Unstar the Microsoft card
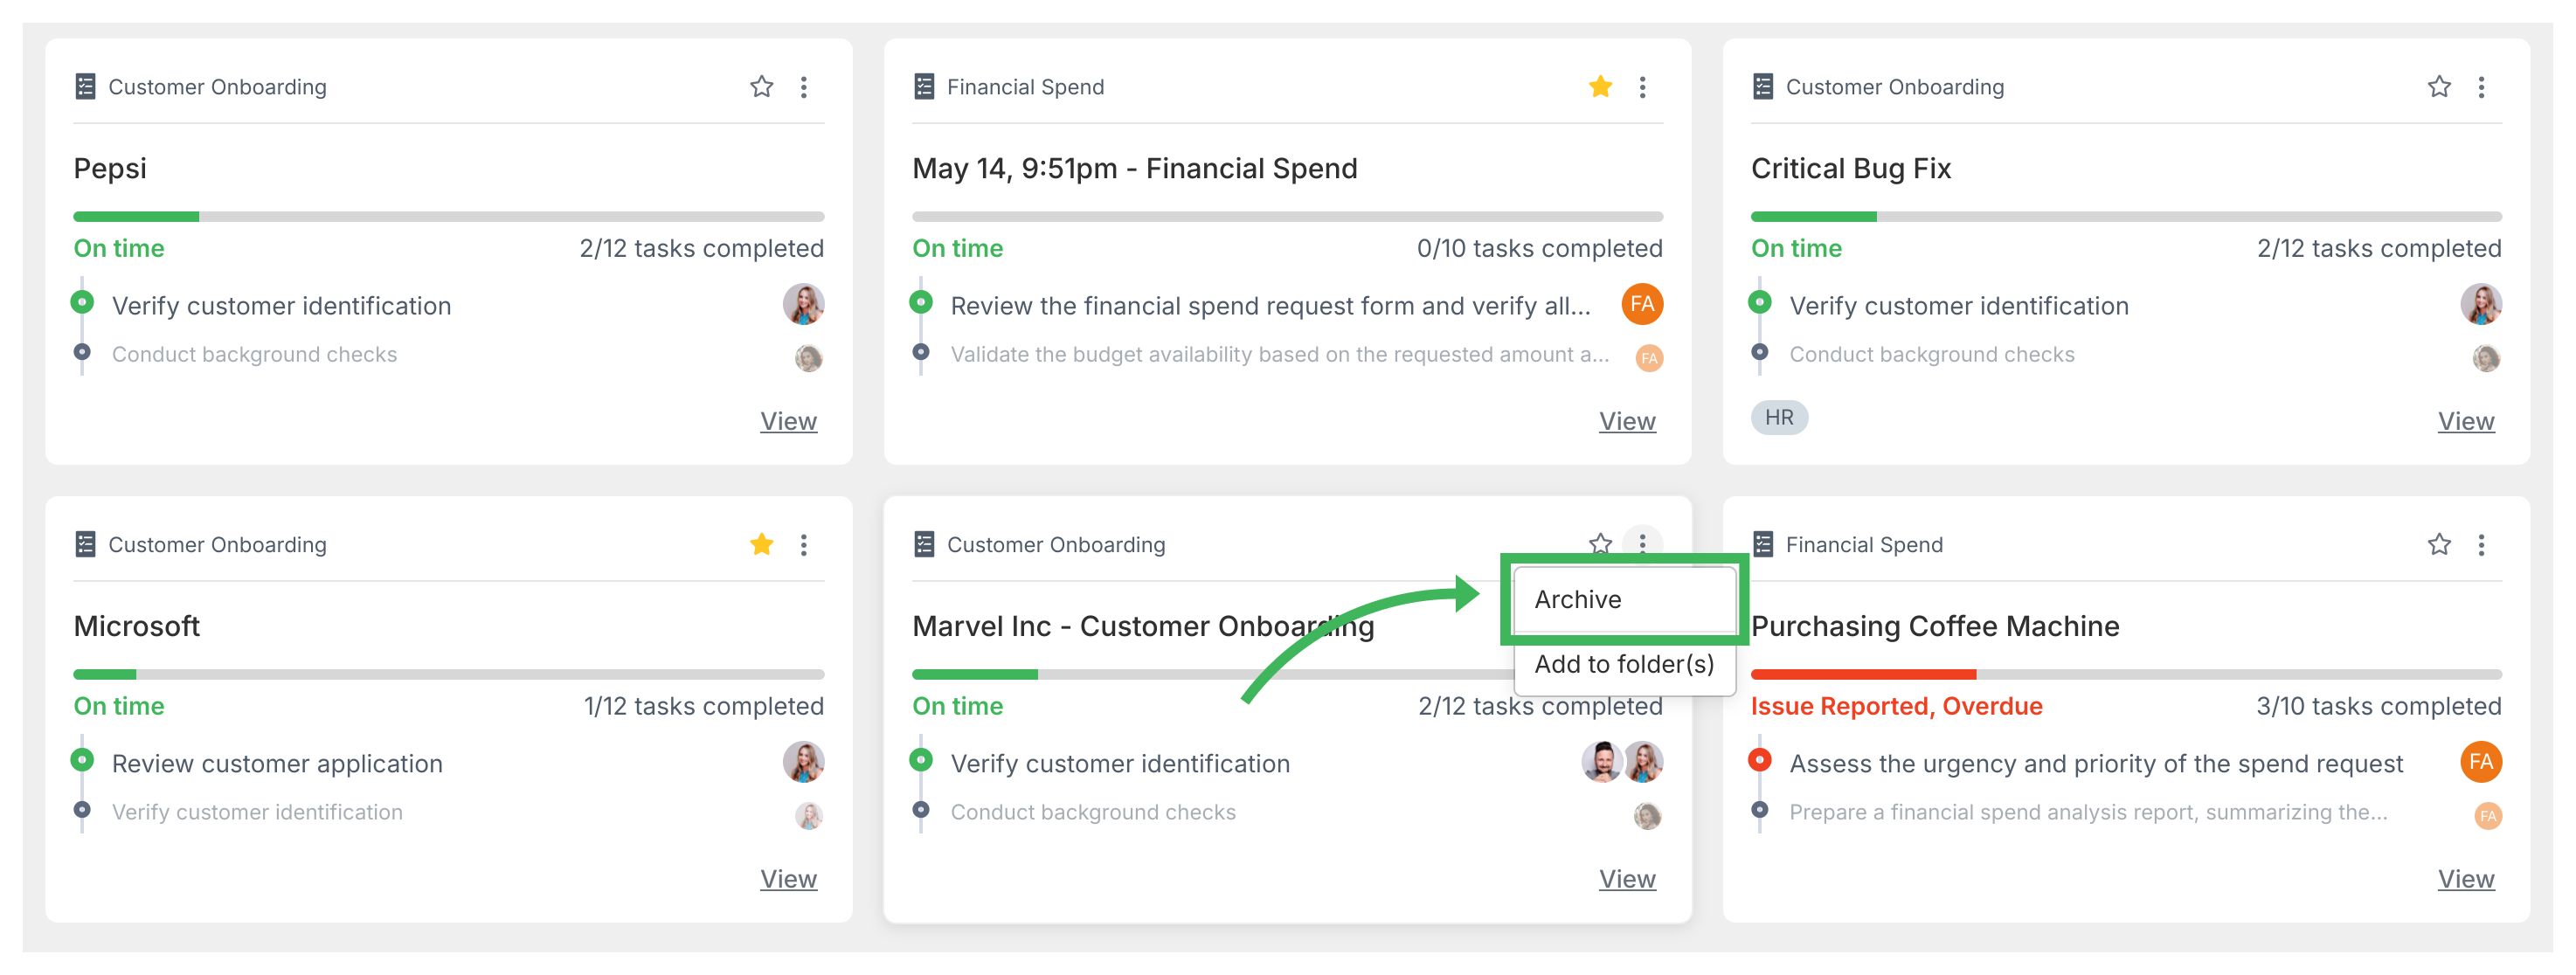2576x975 pixels. (761, 544)
